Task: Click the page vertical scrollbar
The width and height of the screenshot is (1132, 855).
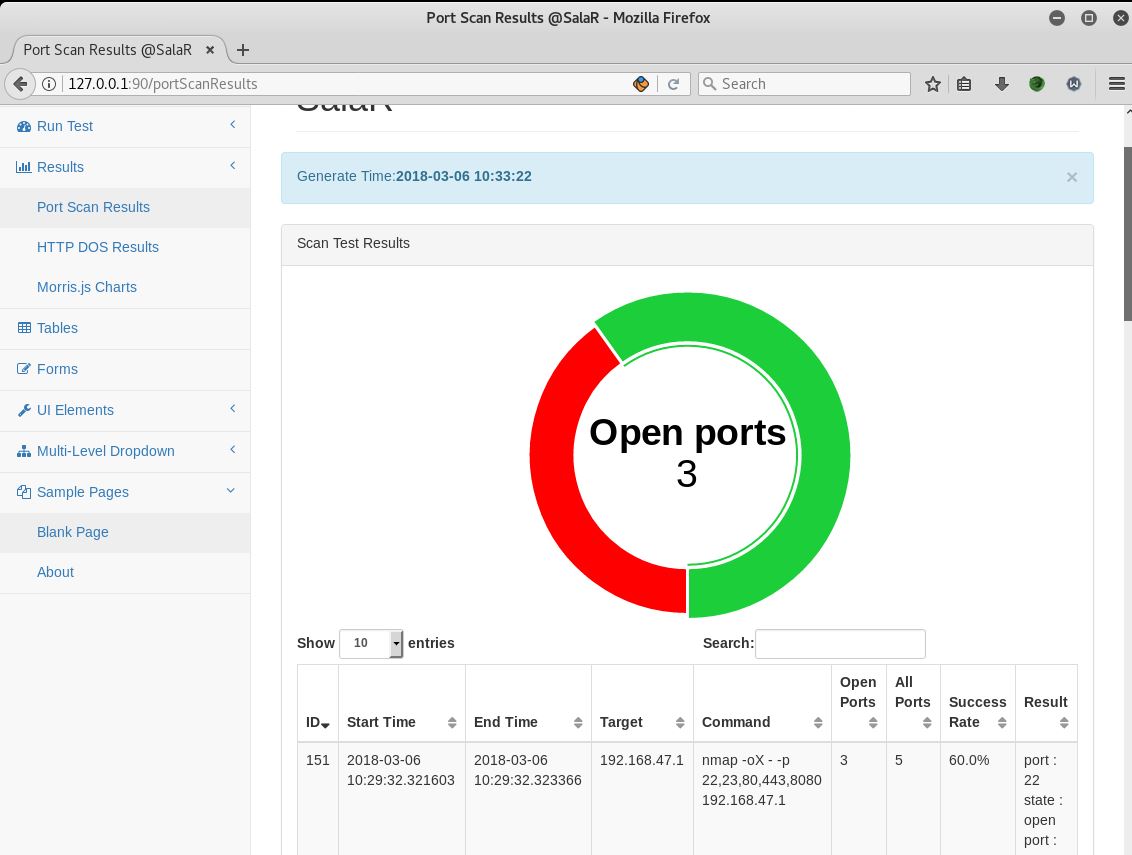Action: (x=1128, y=233)
